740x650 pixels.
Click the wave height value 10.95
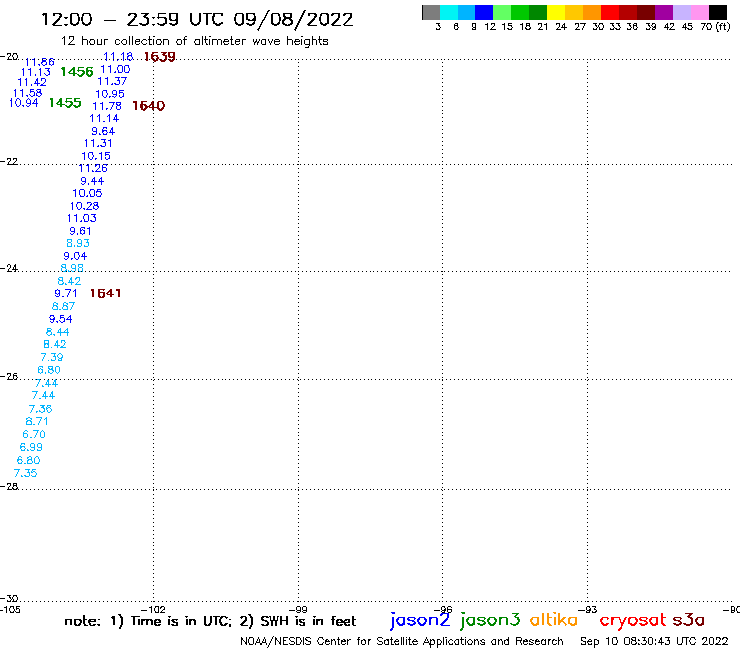(x=110, y=94)
